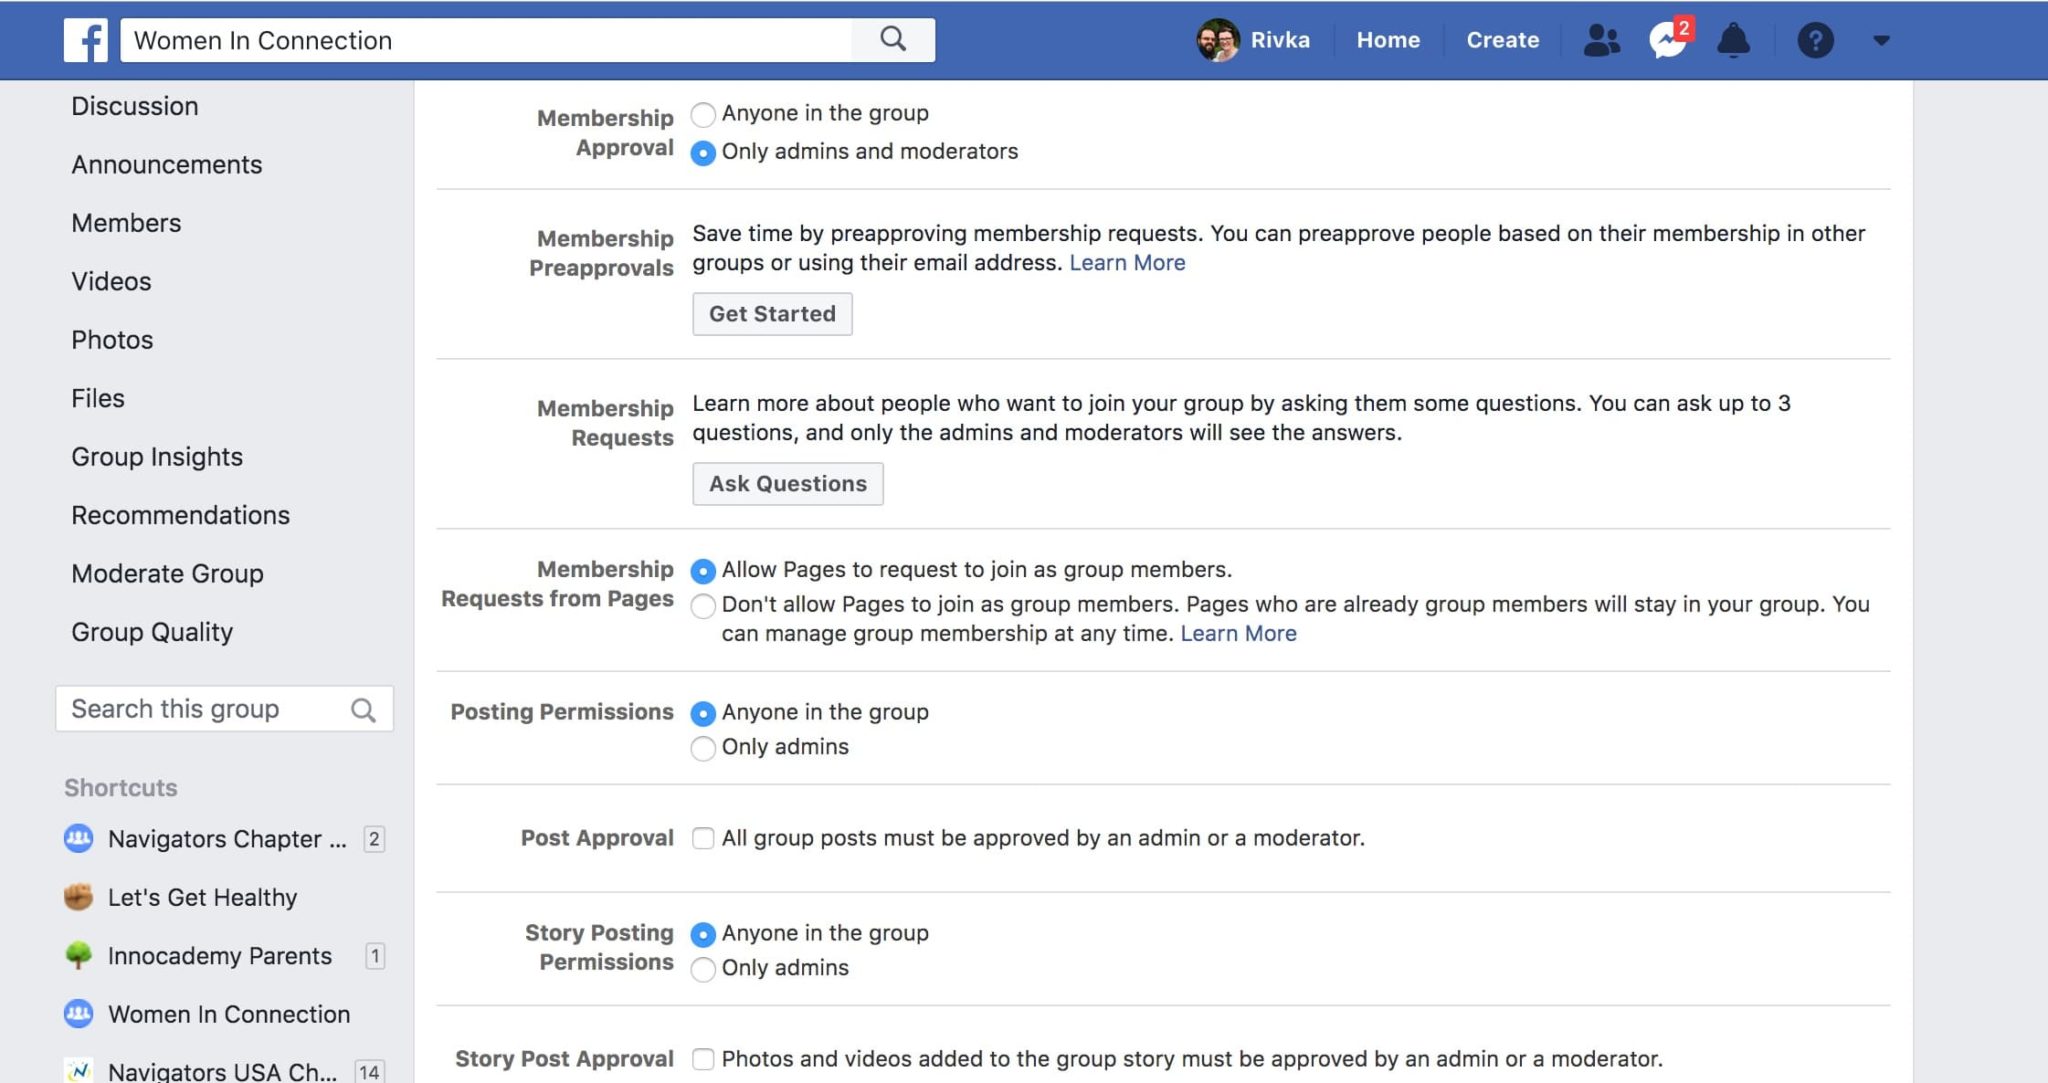Open Learn More about Pages membership
2048x1083 pixels.
pos(1238,634)
